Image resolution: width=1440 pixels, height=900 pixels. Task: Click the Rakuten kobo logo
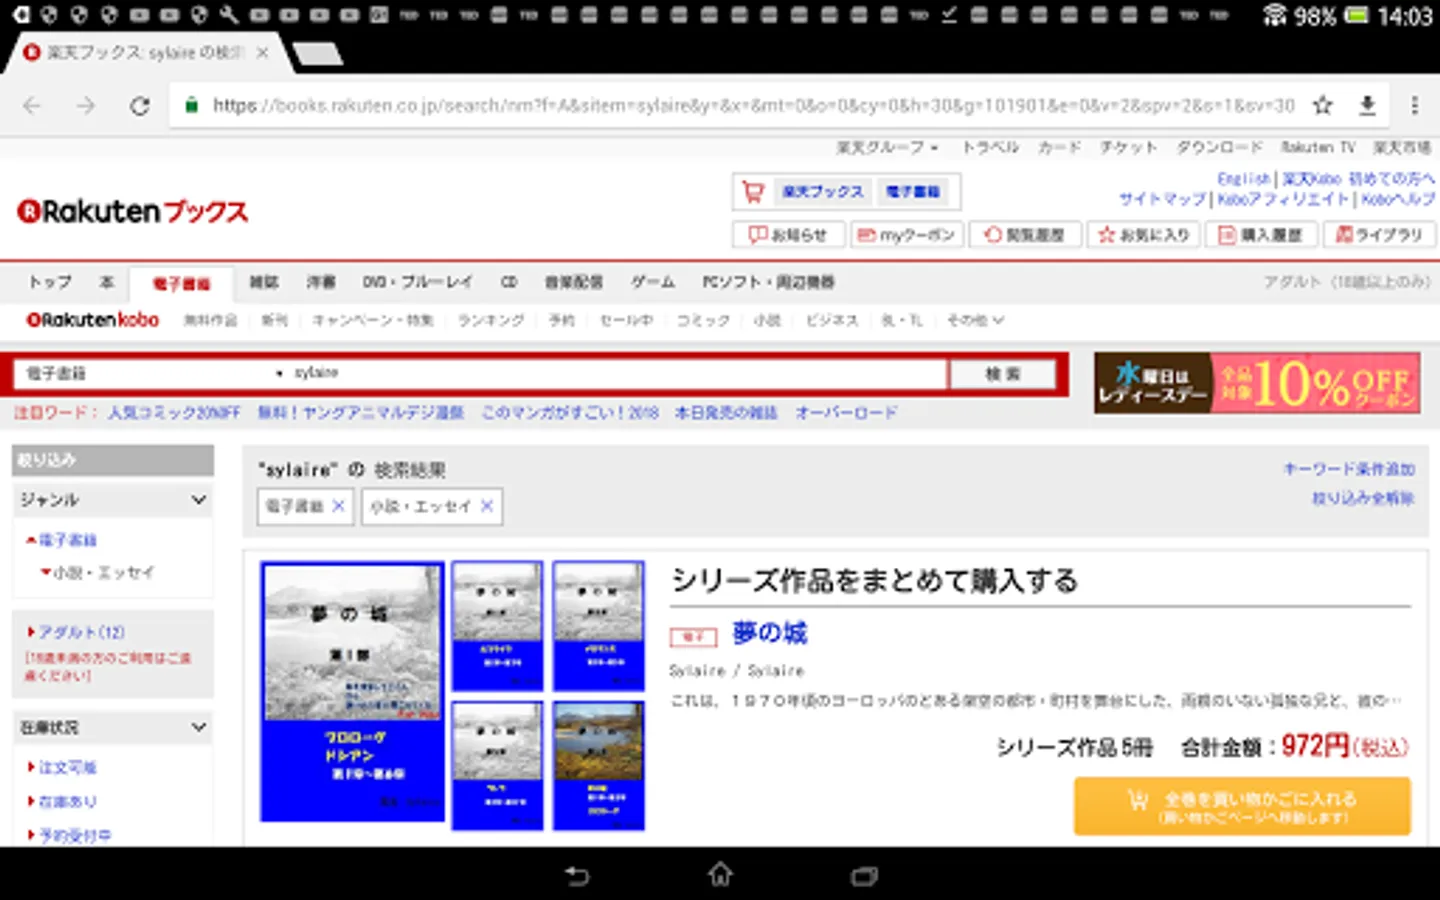(92, 320)
